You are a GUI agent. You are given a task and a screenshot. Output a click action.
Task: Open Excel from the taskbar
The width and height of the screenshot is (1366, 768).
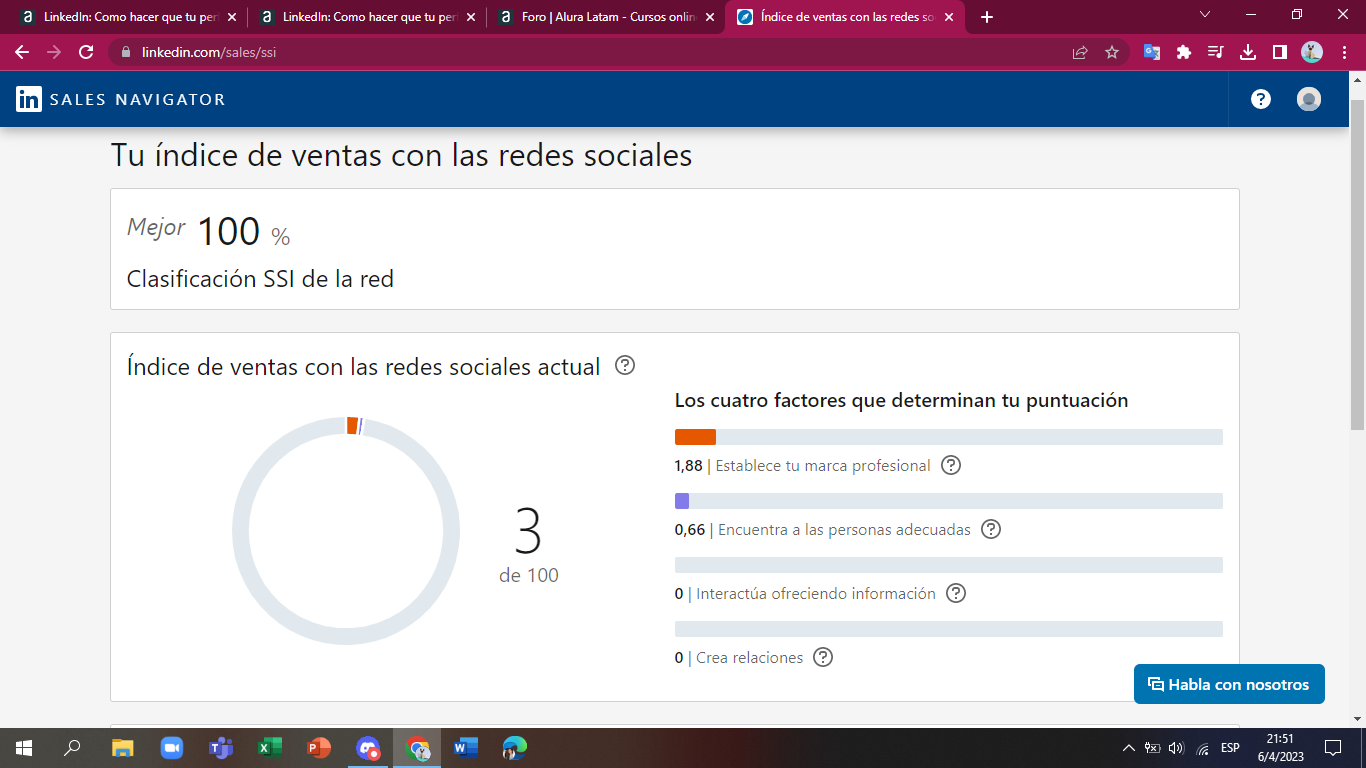(270, 748)
